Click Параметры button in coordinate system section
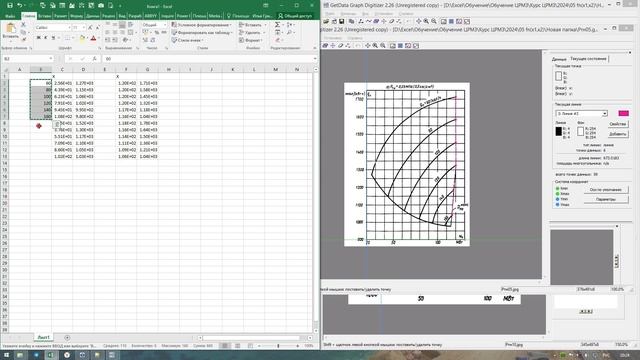Screen dimensions: 640x360 pos(606,199)
